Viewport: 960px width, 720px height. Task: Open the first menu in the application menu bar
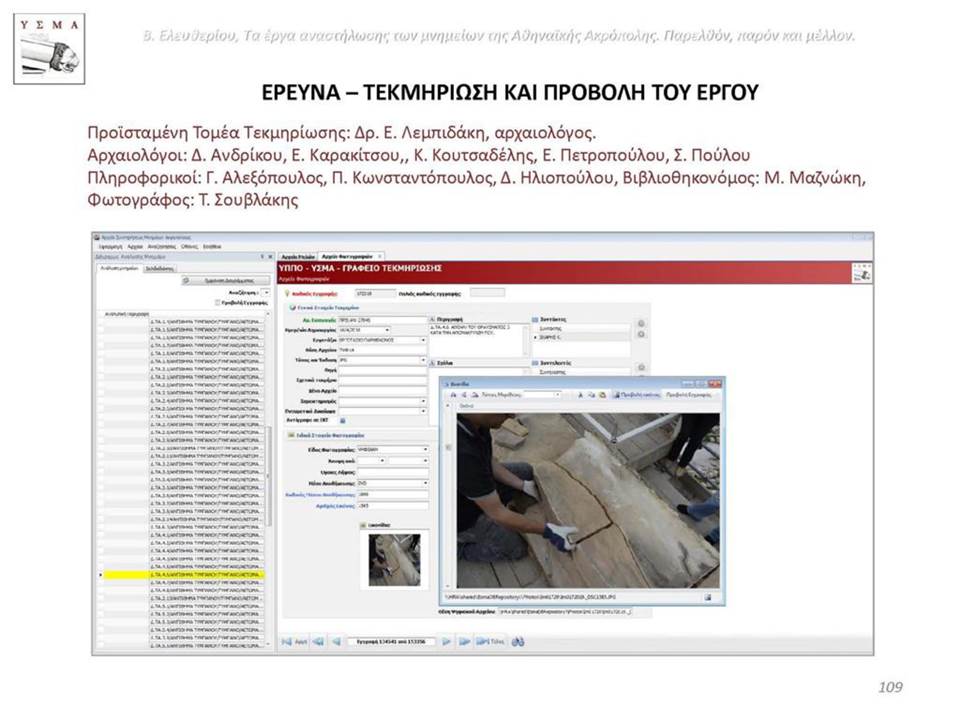(x=110, y=247)
